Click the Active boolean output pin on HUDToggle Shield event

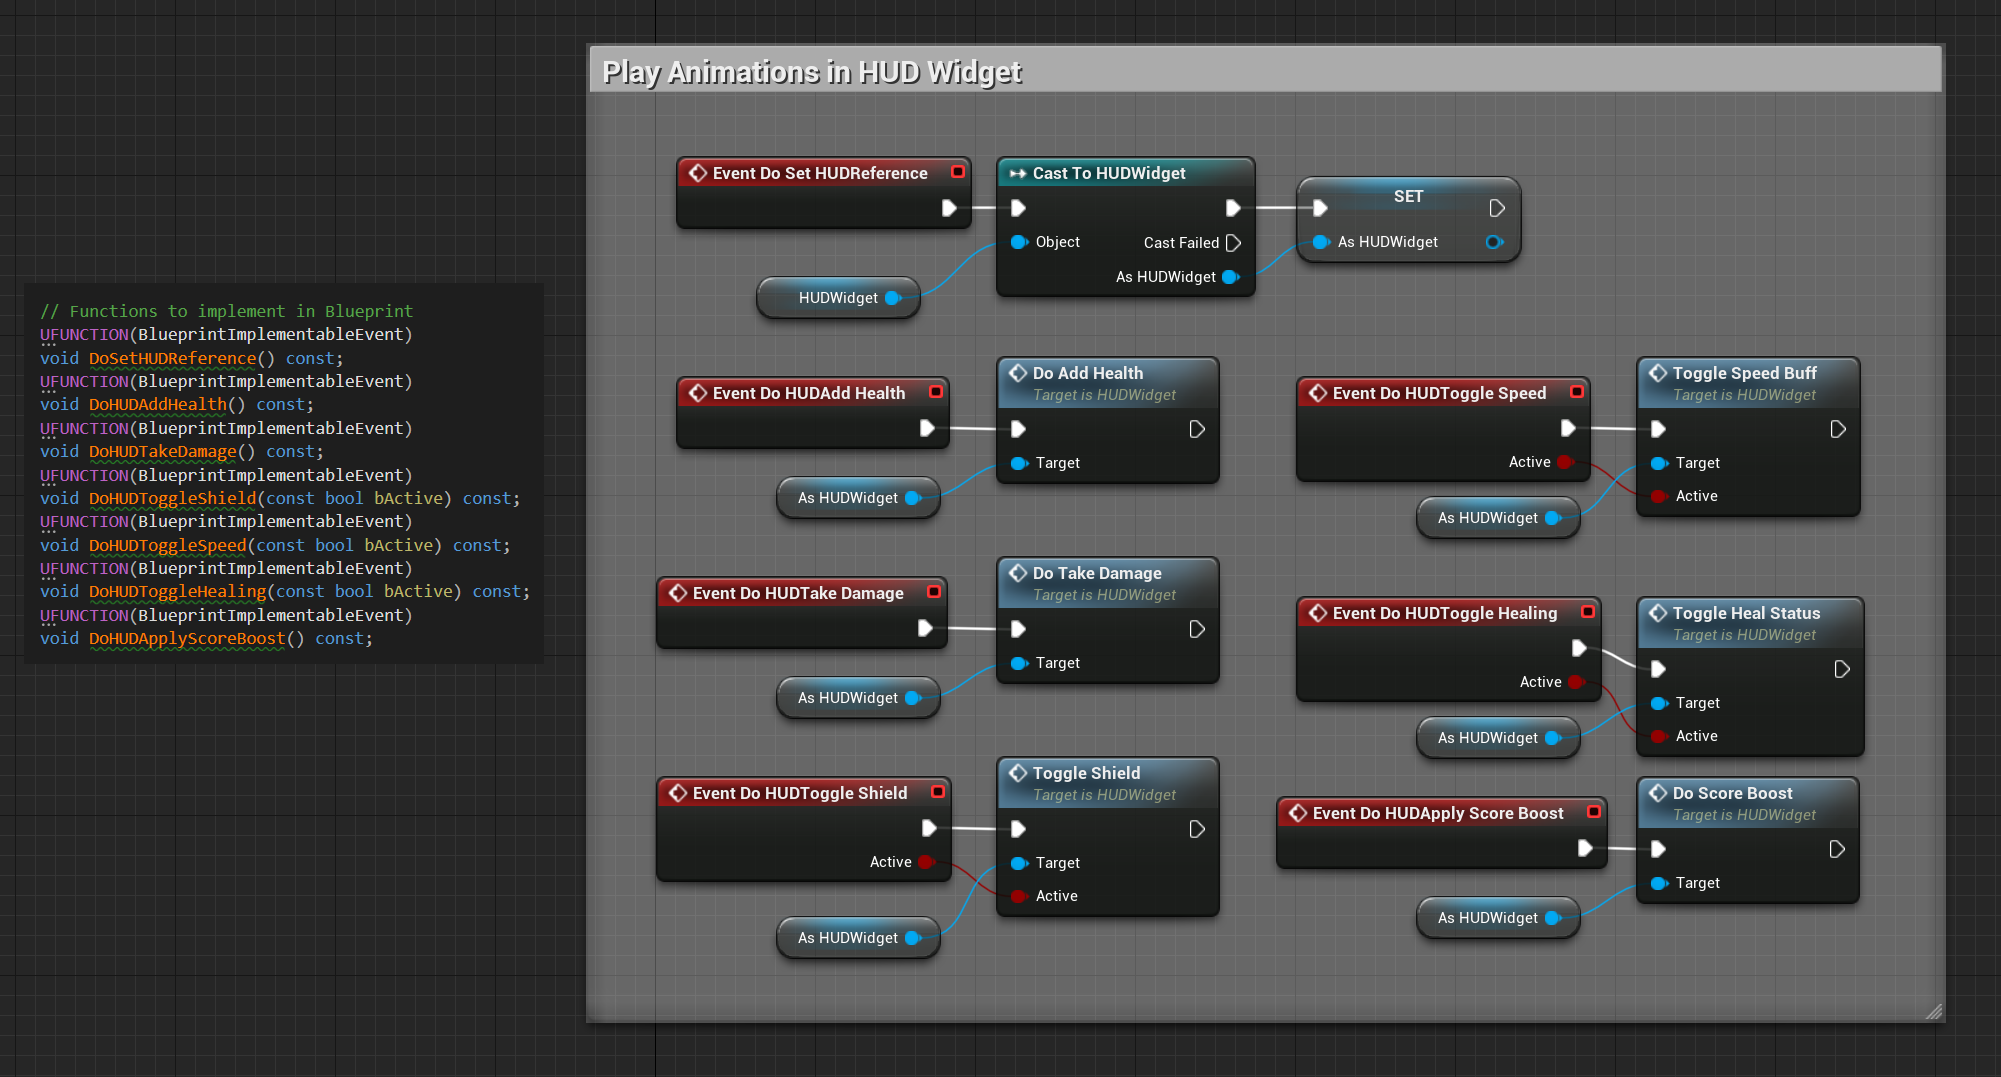[x=926, y=862]
